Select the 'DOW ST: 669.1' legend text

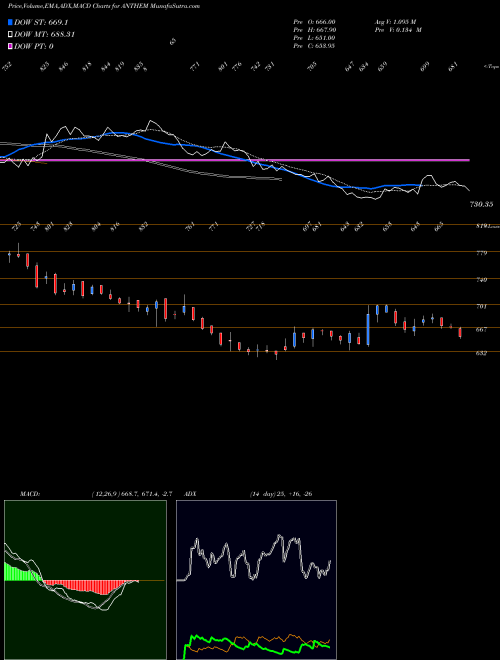click(41, 22)
